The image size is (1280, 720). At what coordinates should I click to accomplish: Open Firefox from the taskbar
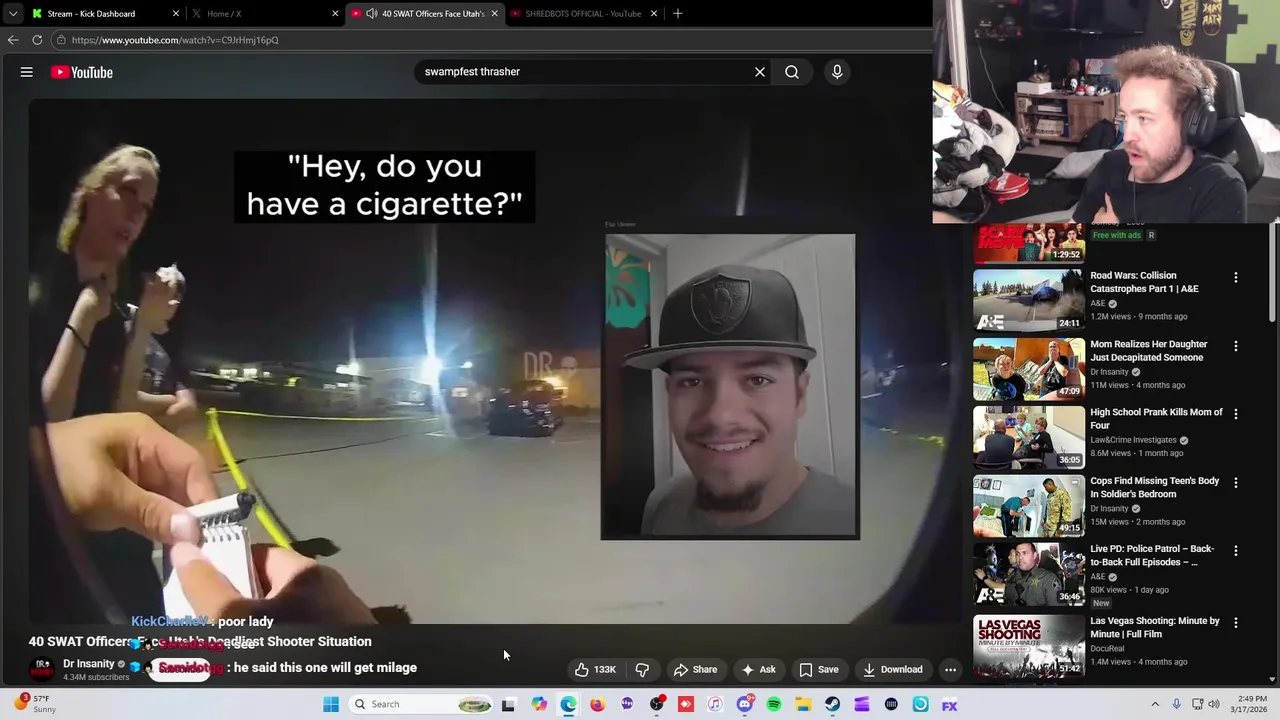tap(598, 704)
